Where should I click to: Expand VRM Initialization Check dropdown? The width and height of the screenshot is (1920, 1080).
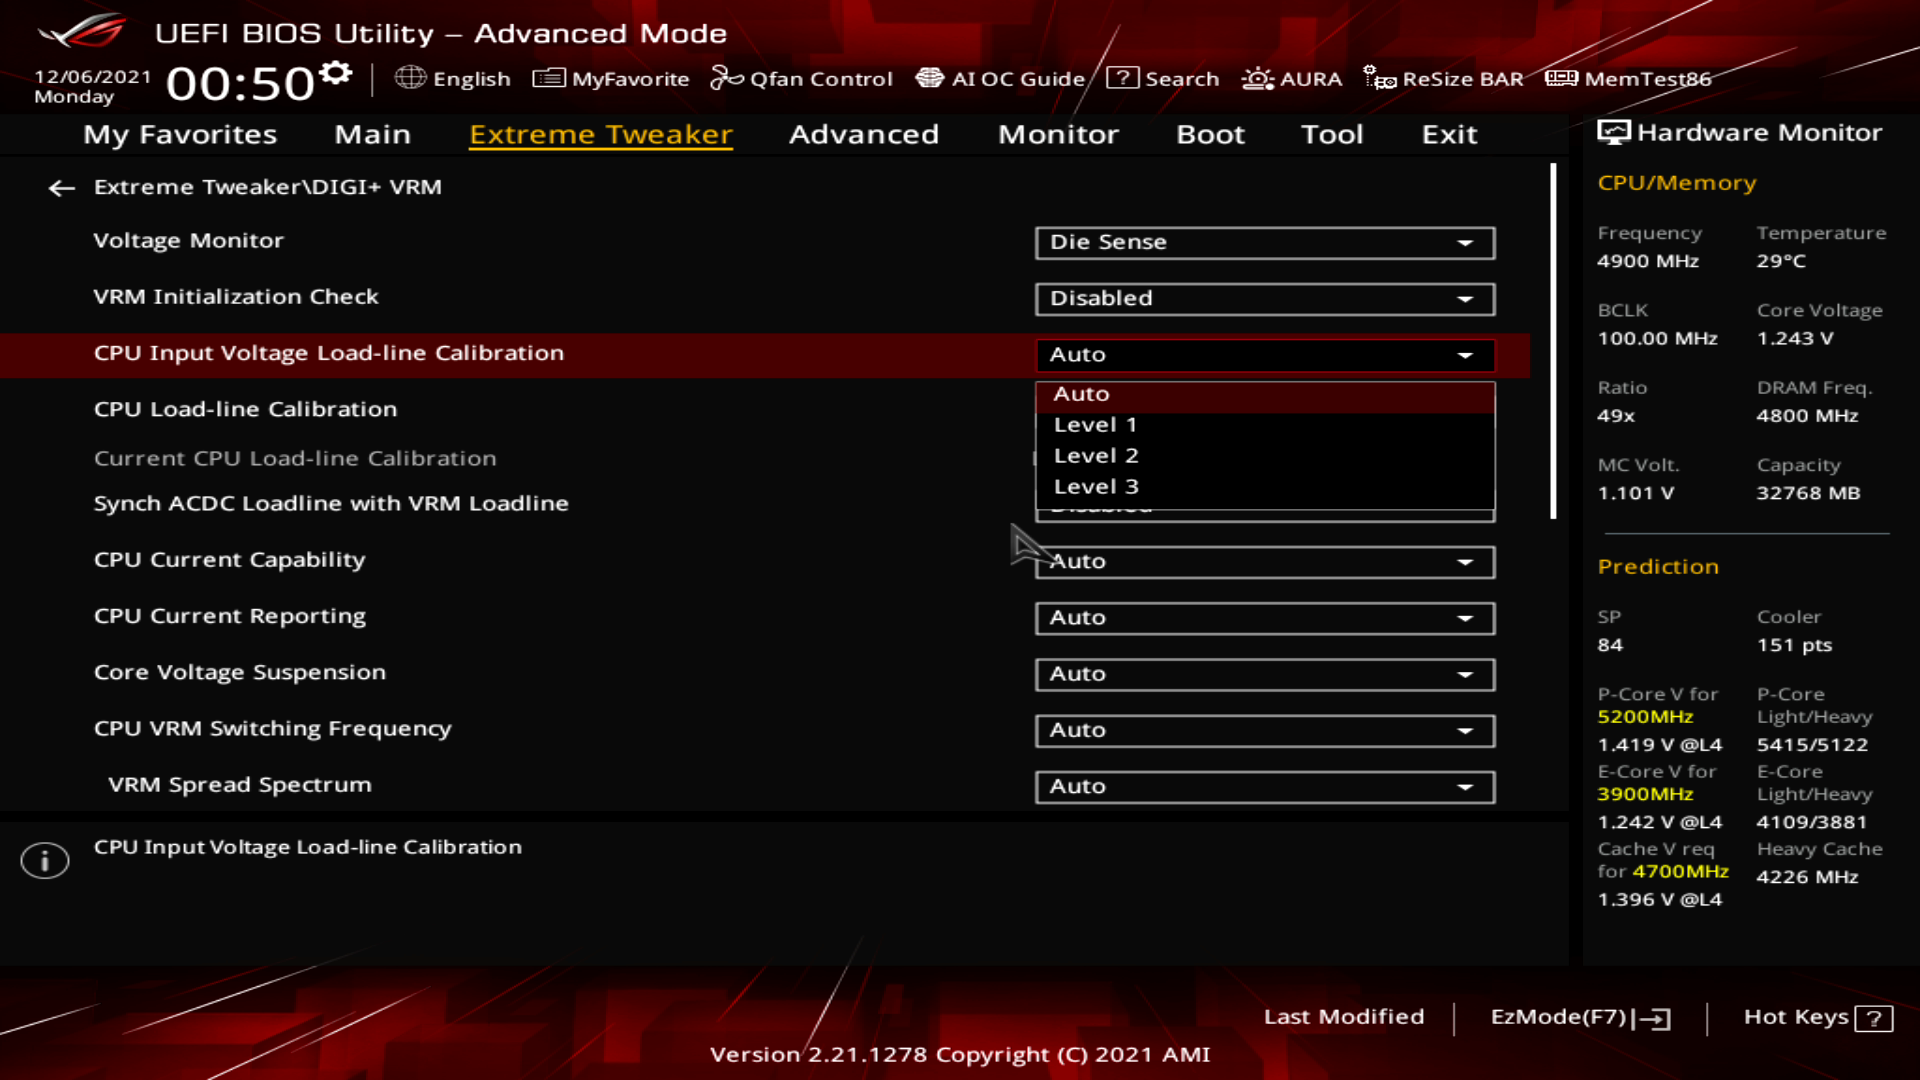(x=1264, y=299)
